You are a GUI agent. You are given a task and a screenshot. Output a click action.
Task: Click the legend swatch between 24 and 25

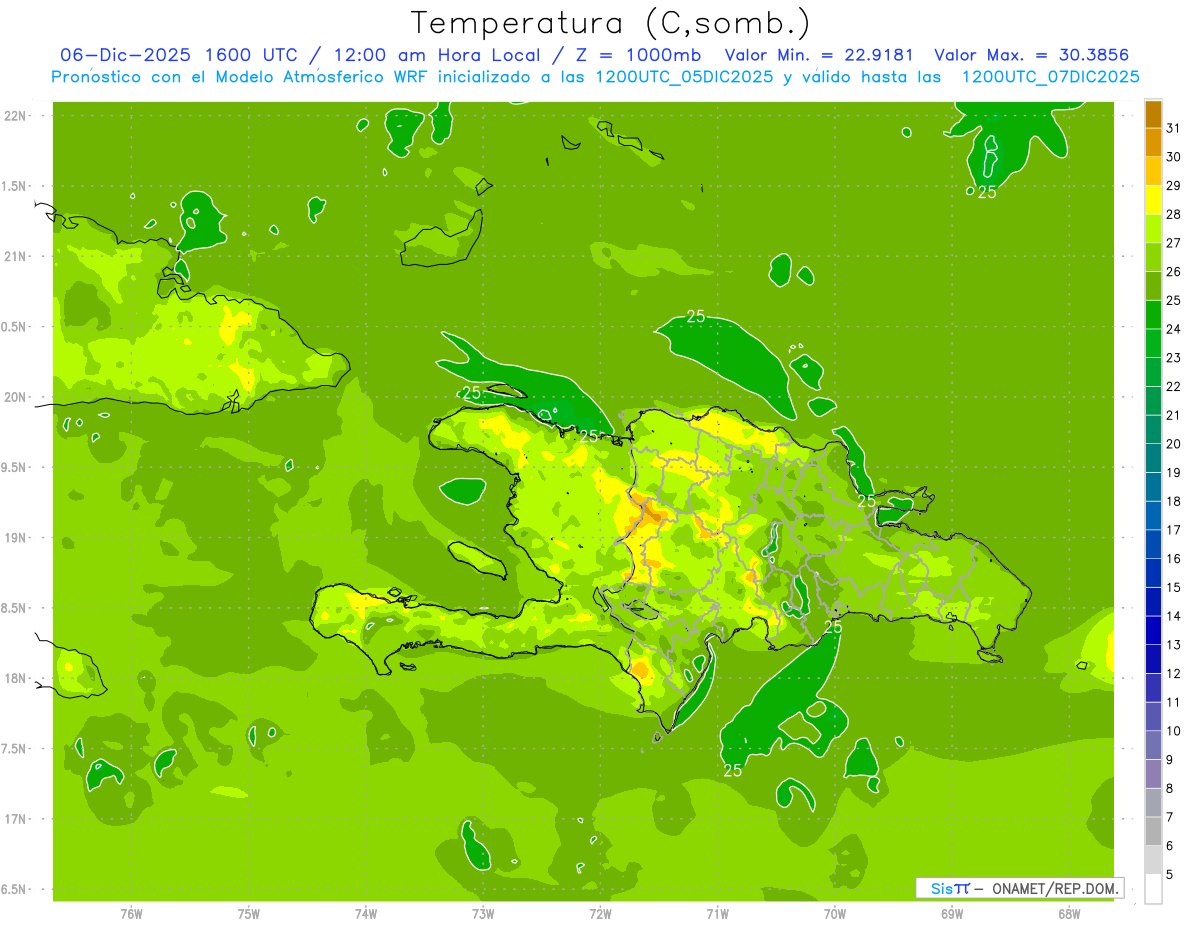(x=1153, y=315)
